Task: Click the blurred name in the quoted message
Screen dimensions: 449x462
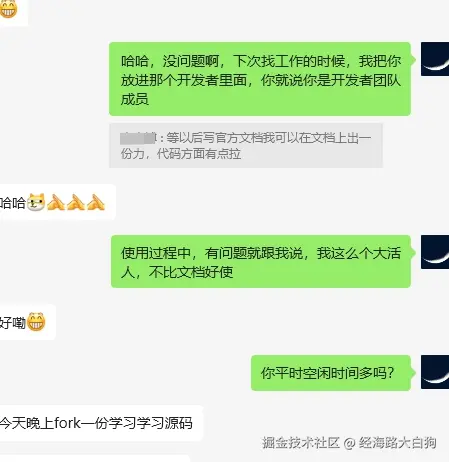Action: (138, 138)
